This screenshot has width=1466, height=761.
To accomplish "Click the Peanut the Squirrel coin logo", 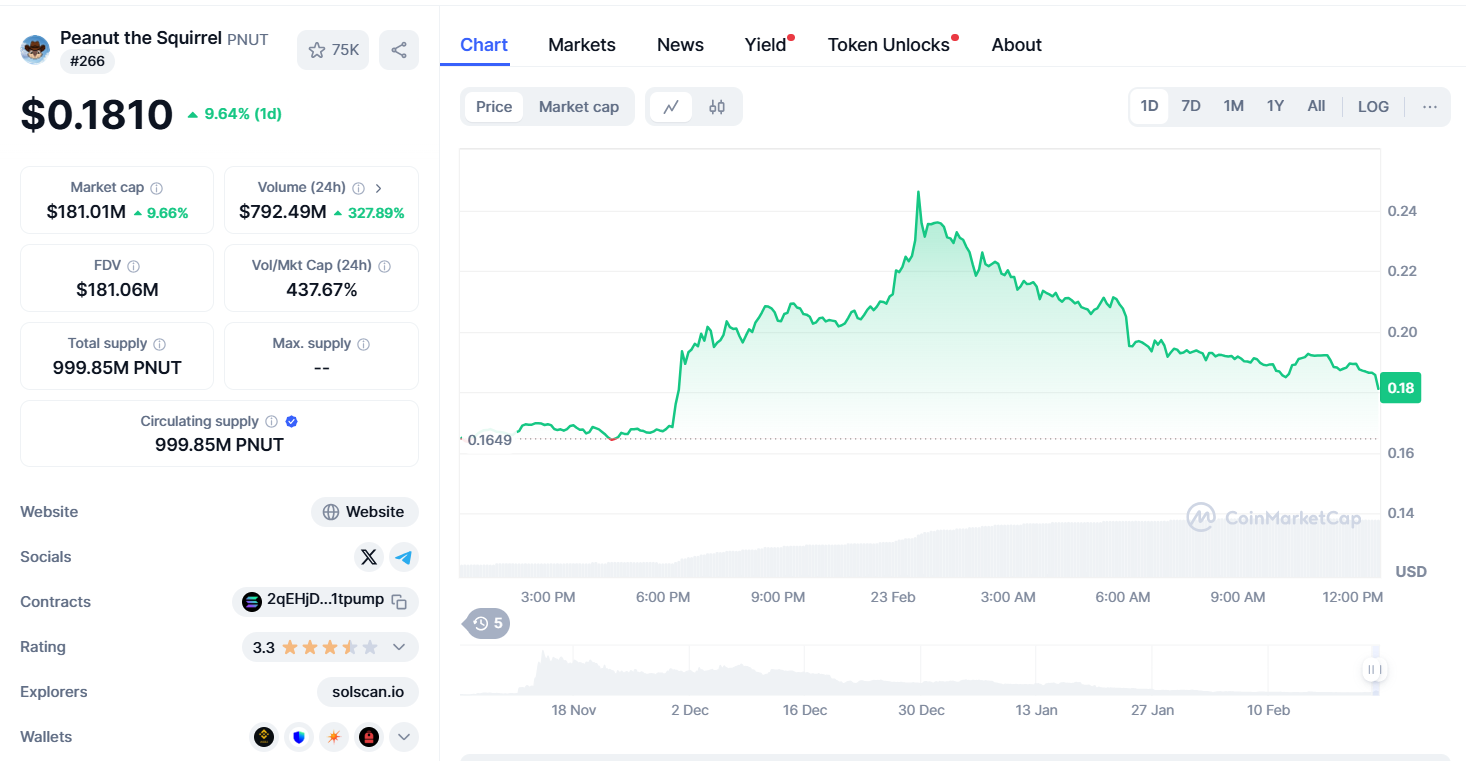I will point(35,49).
